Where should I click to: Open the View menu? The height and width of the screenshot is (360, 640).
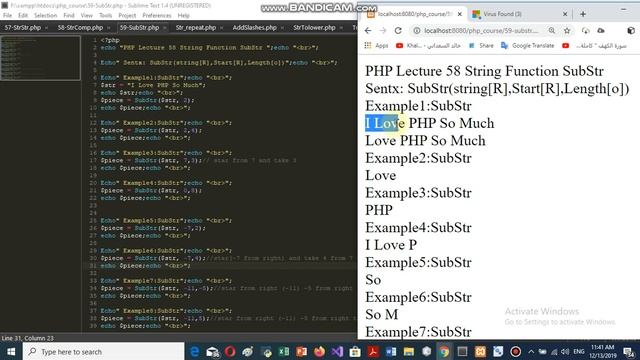click(x=87, y=16)
